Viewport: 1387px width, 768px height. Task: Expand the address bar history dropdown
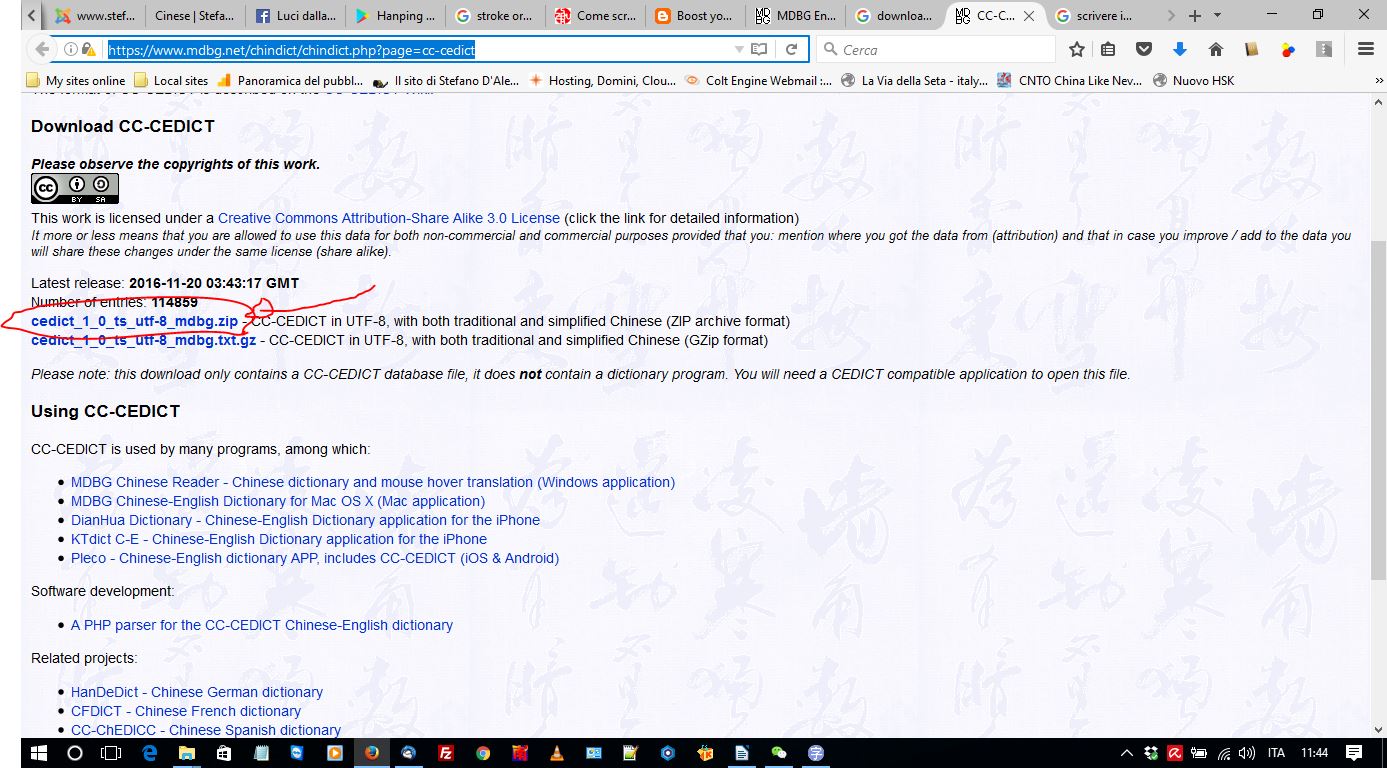739,49
